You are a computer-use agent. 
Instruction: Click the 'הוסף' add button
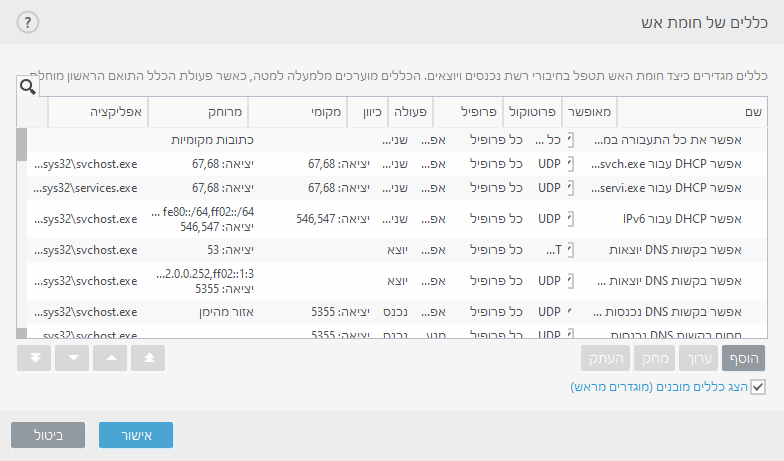[x=744, y=358]
